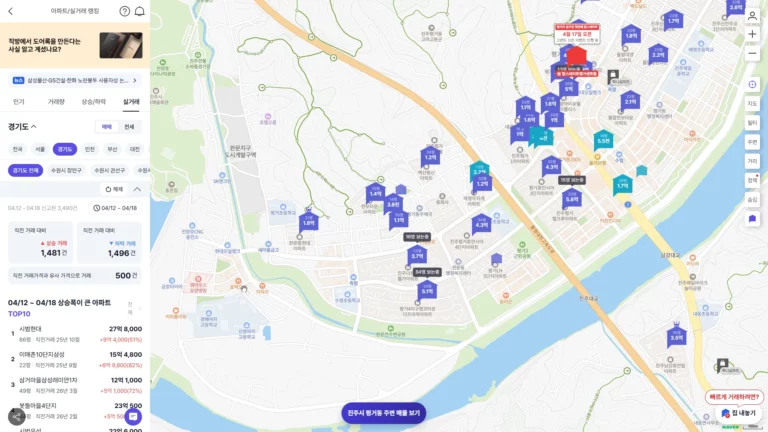Collapse the filter section with chevron
Image resolution: width=768 pixels, height=432 pixels.
coord(137,188)
